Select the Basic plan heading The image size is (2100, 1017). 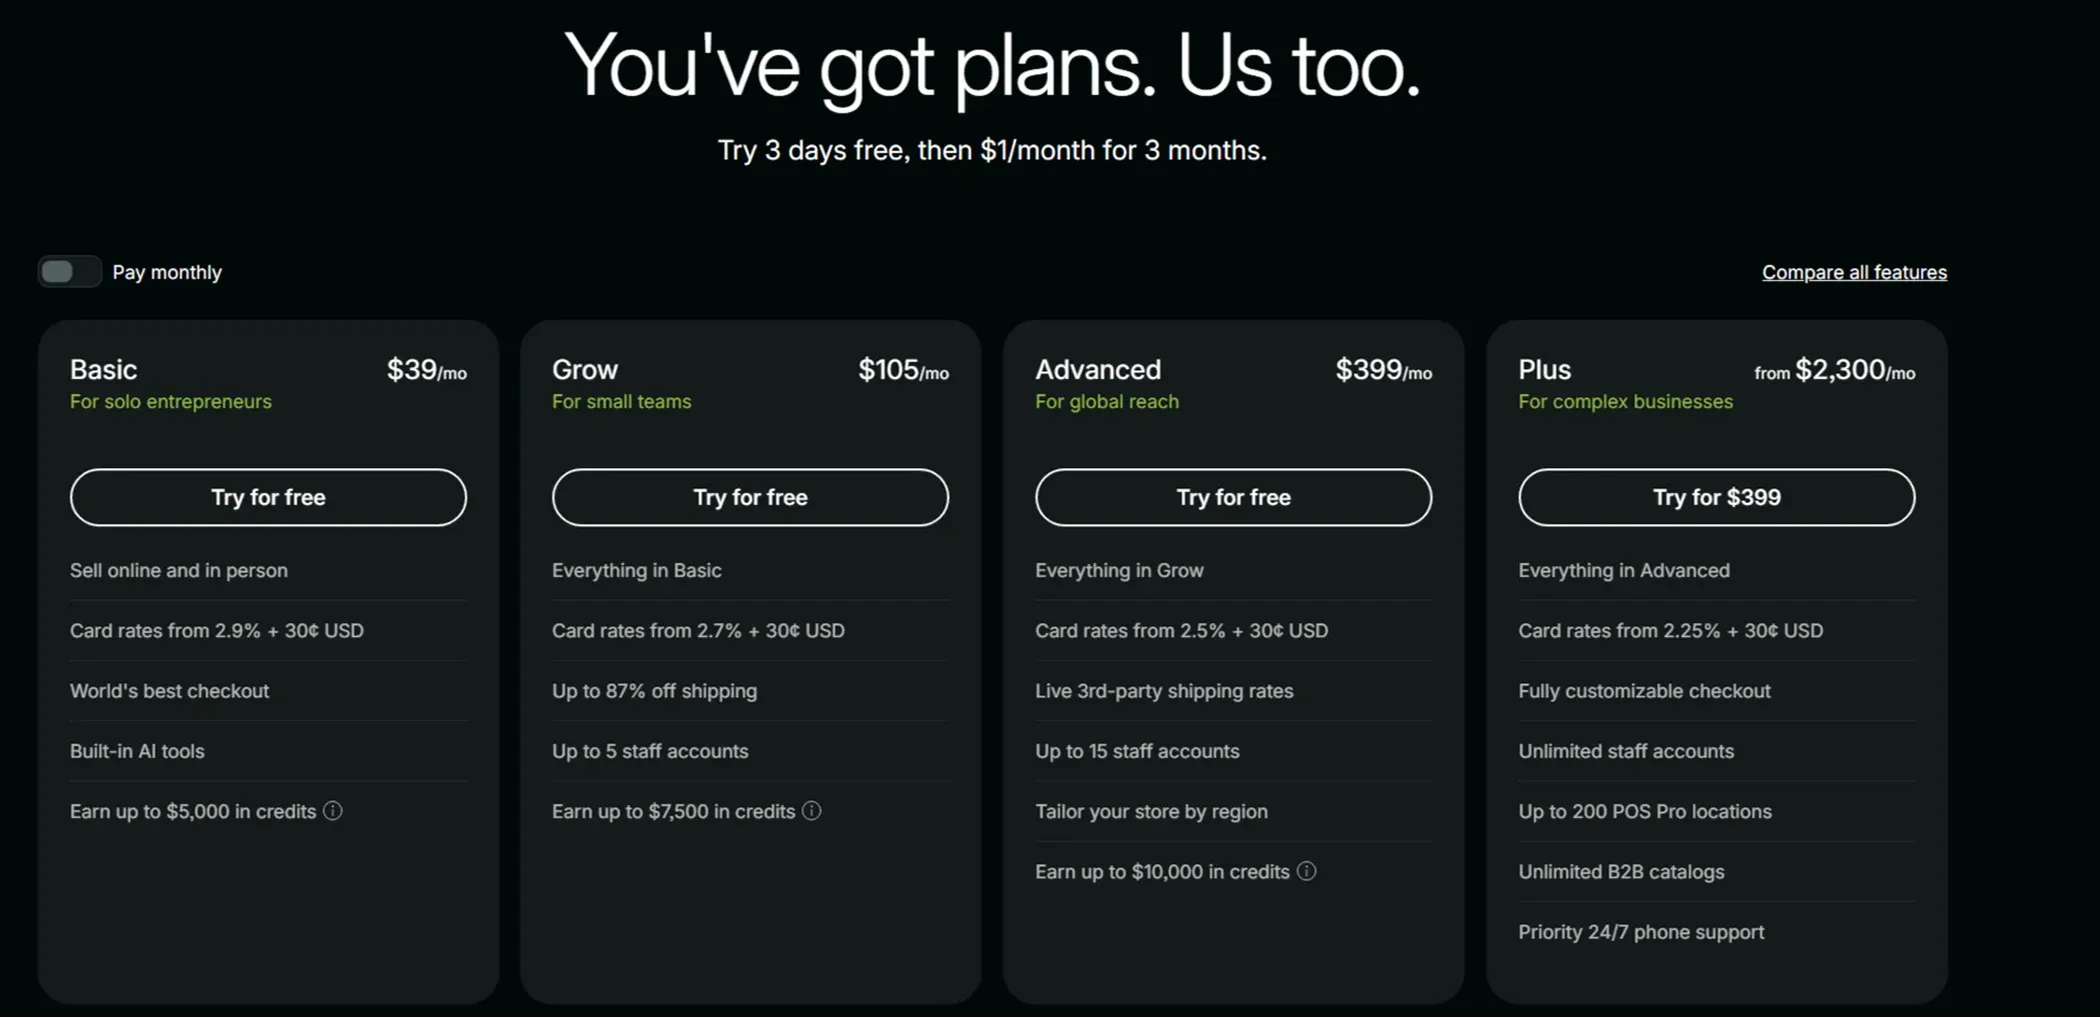[x=103, y=369]
